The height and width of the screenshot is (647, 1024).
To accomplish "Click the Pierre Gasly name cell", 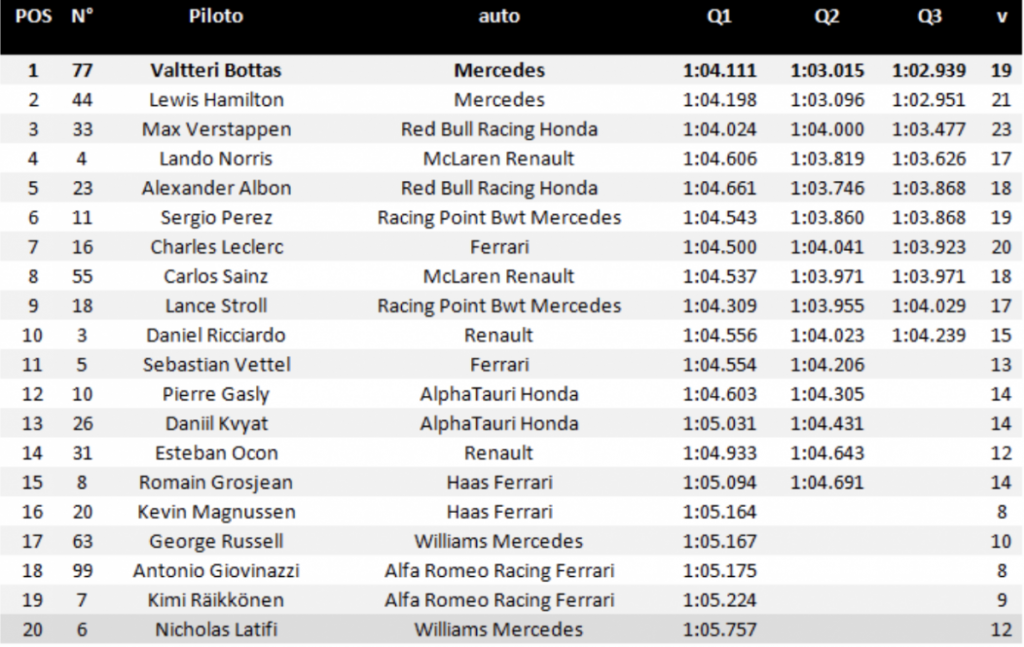I will tap(216, 394).
